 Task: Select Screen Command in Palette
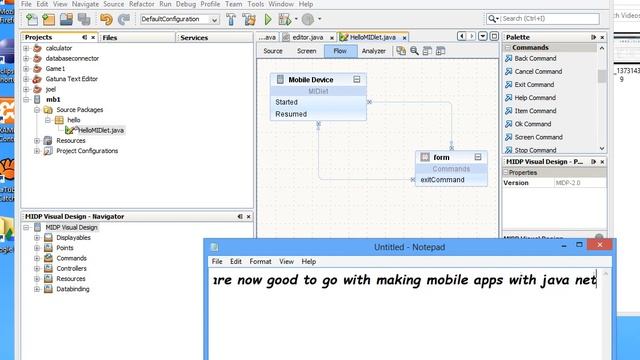[538, 137]
